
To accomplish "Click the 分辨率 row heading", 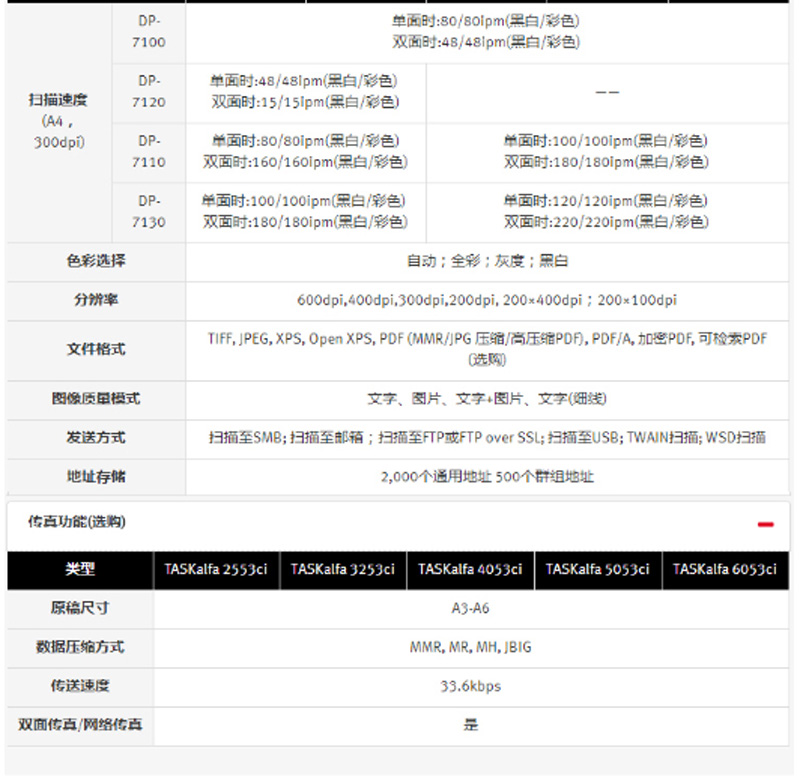I will (x=96, y=300).
